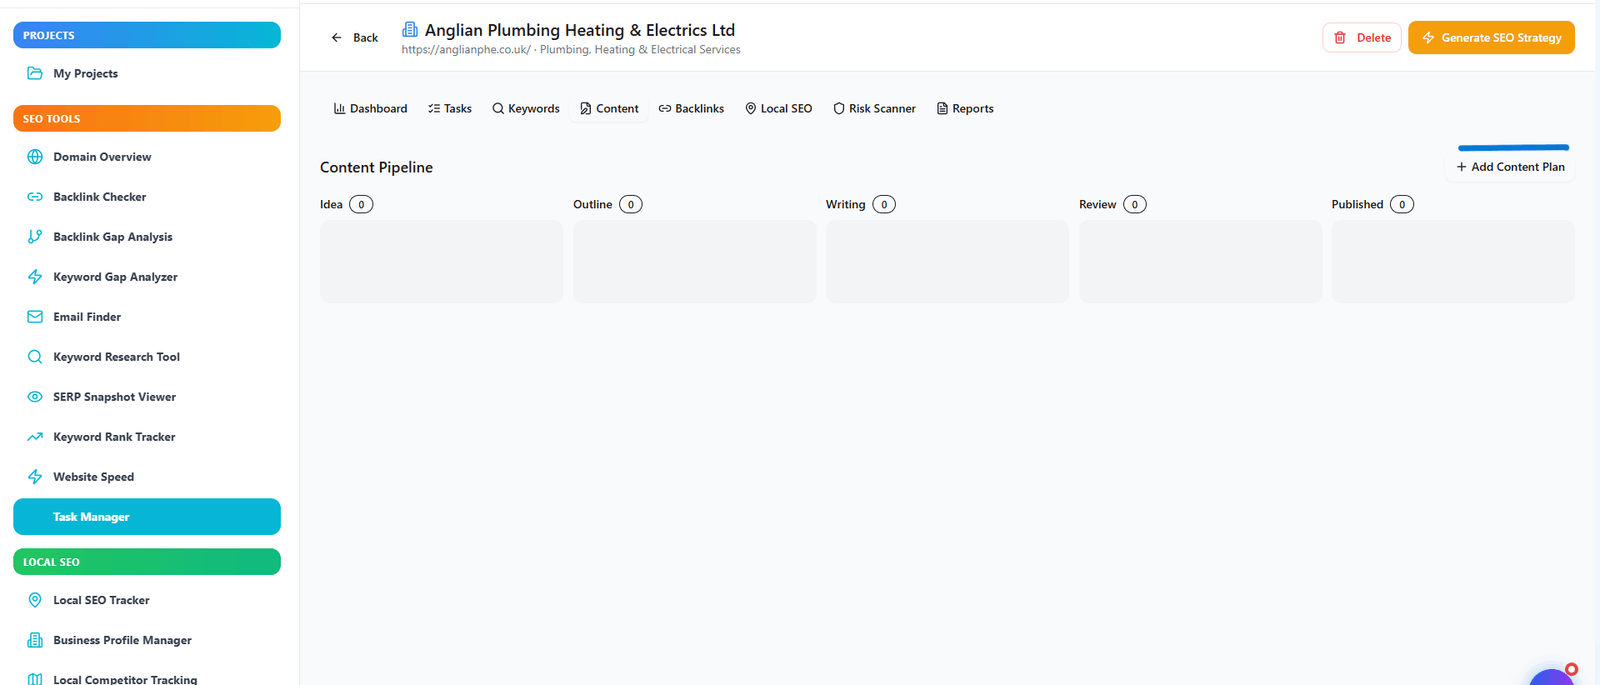The height and width of the screenshot is (685, 1600).
Task: Open the Task Manager sidebar item
Action: tap(147, 517)
